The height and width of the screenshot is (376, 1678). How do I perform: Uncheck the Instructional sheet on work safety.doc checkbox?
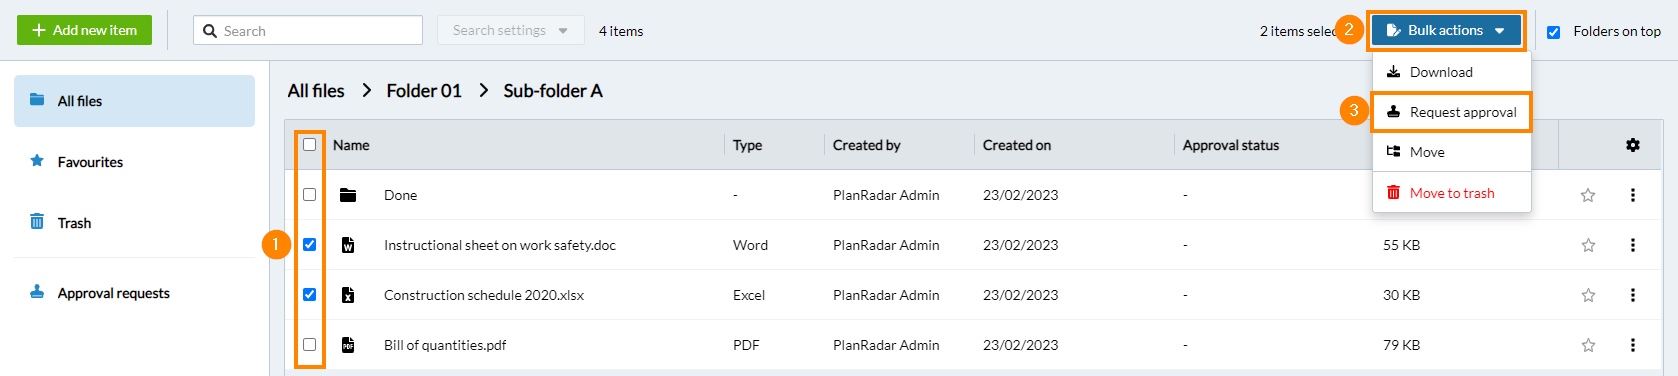coord(310,245)
